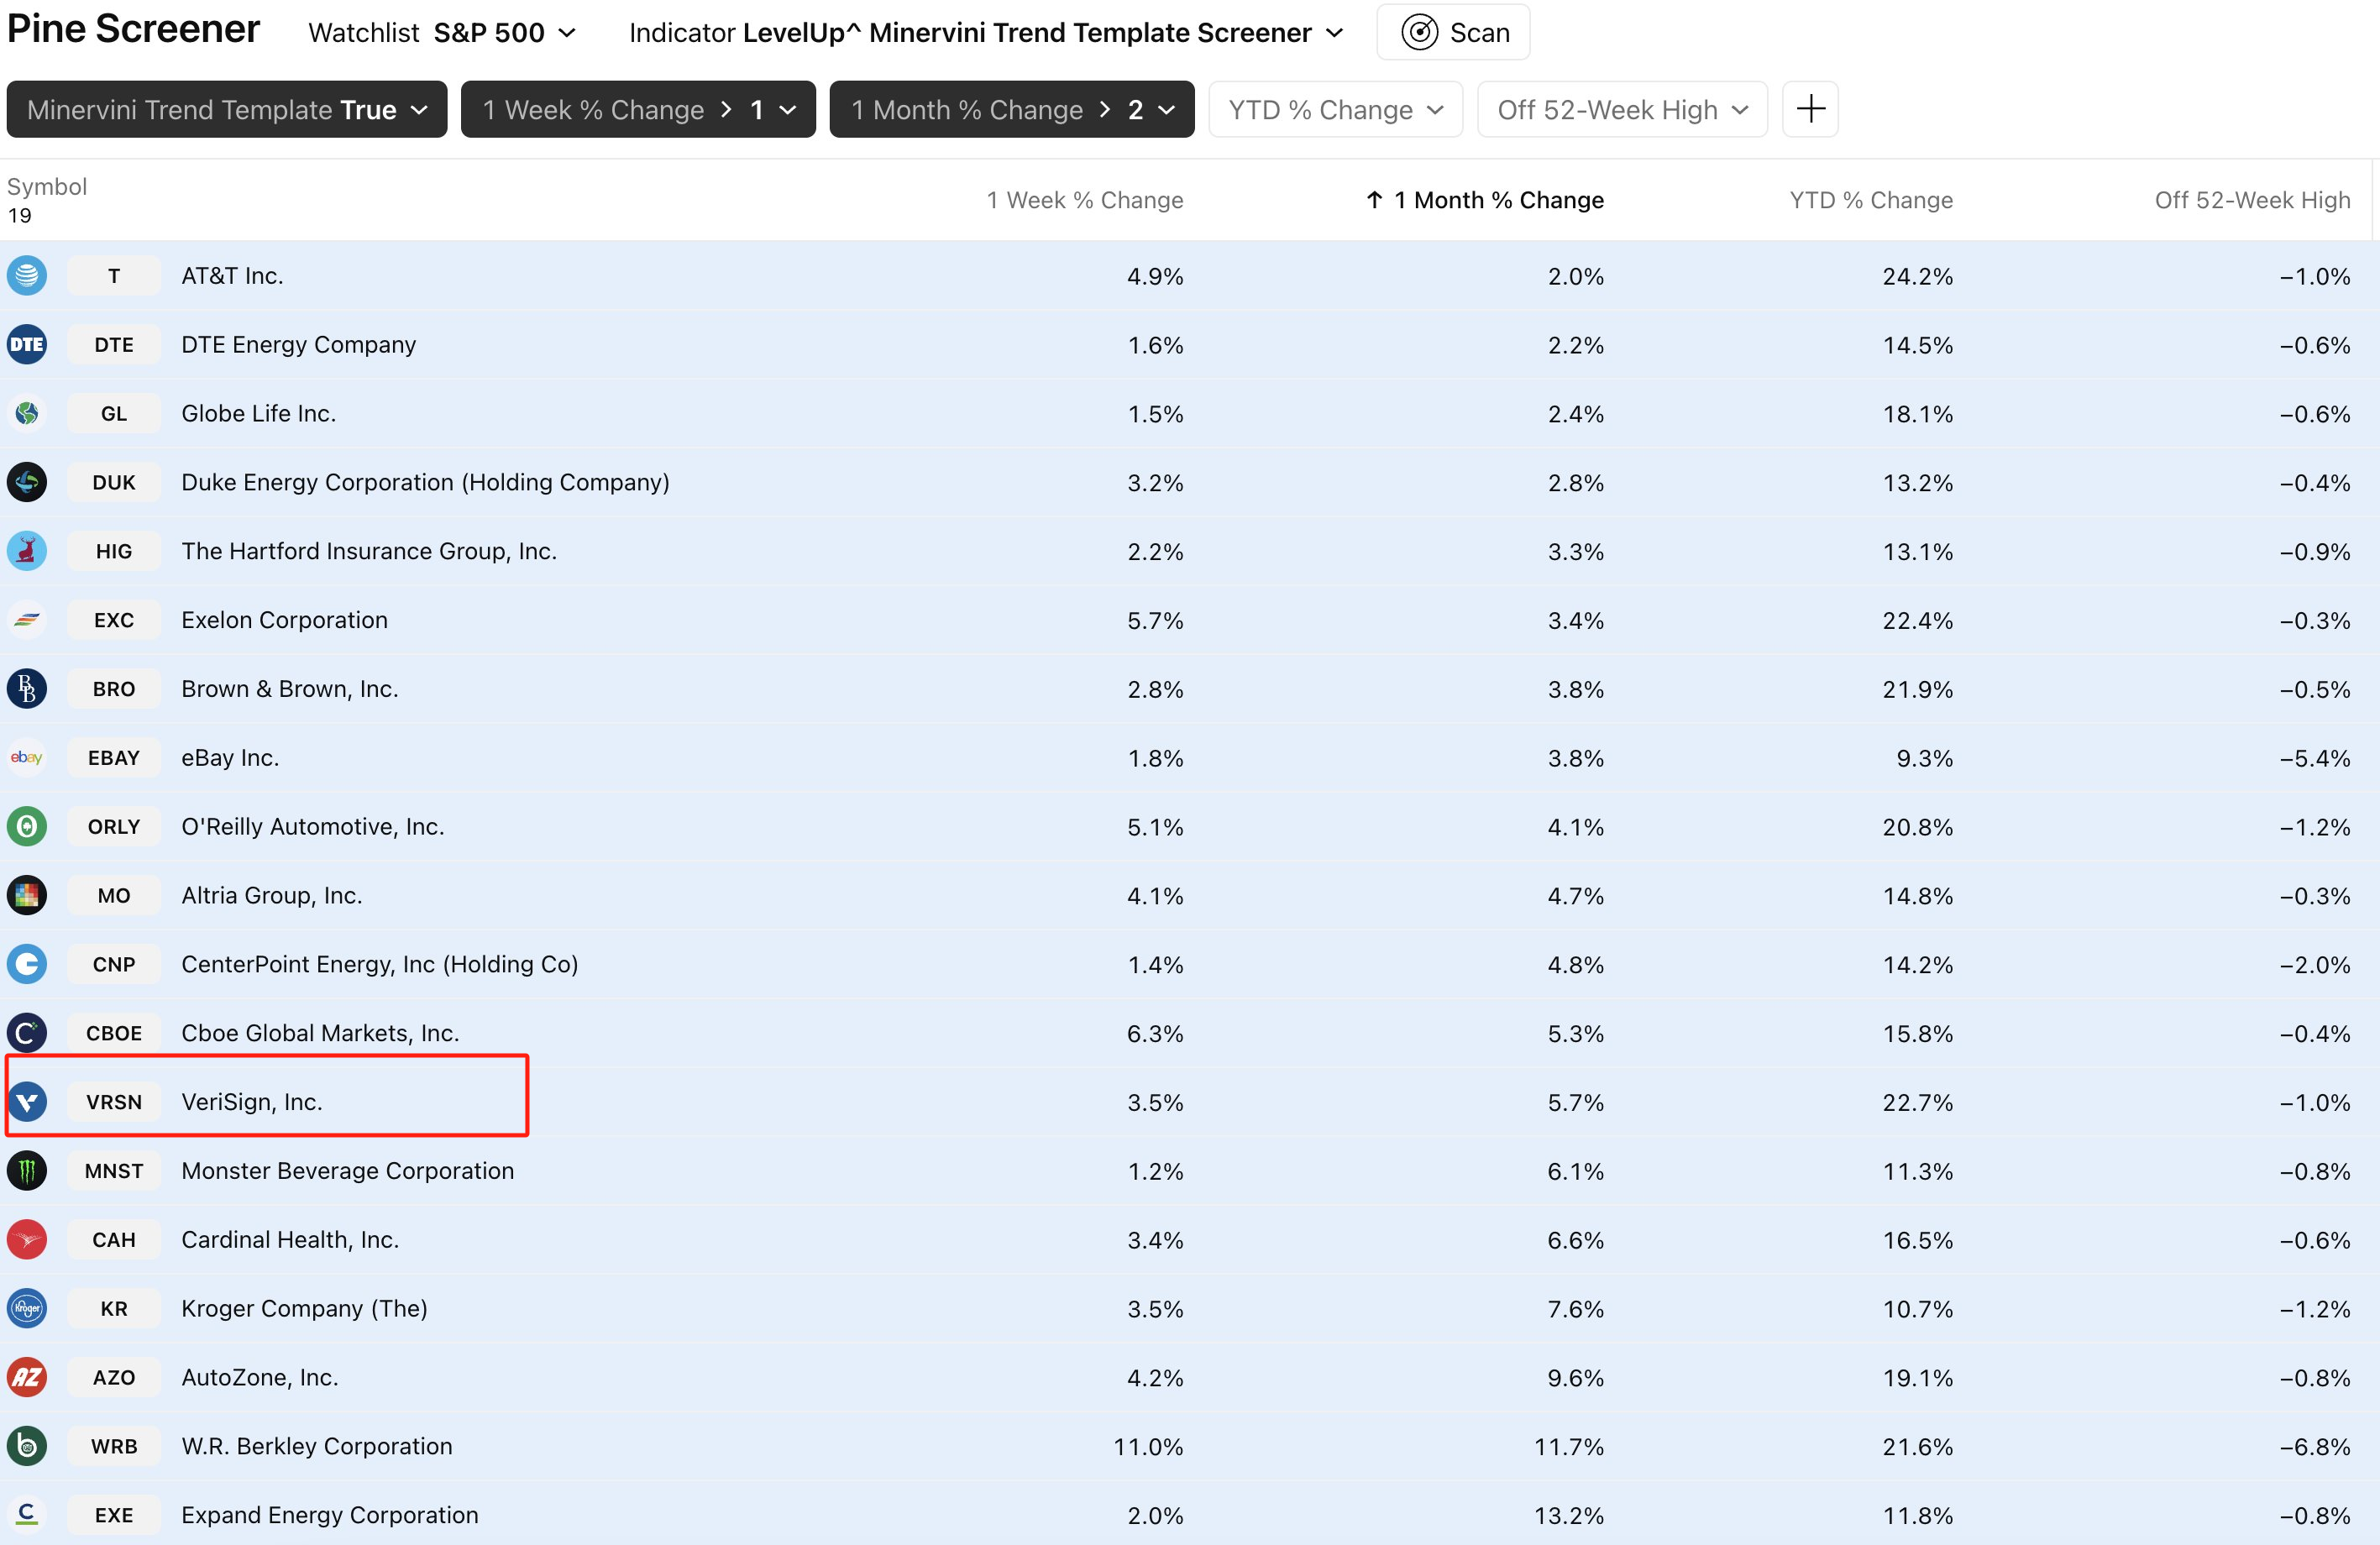Click the Pine Screener title
The height and width of the screenshot is (1545, 2380).
134,29
